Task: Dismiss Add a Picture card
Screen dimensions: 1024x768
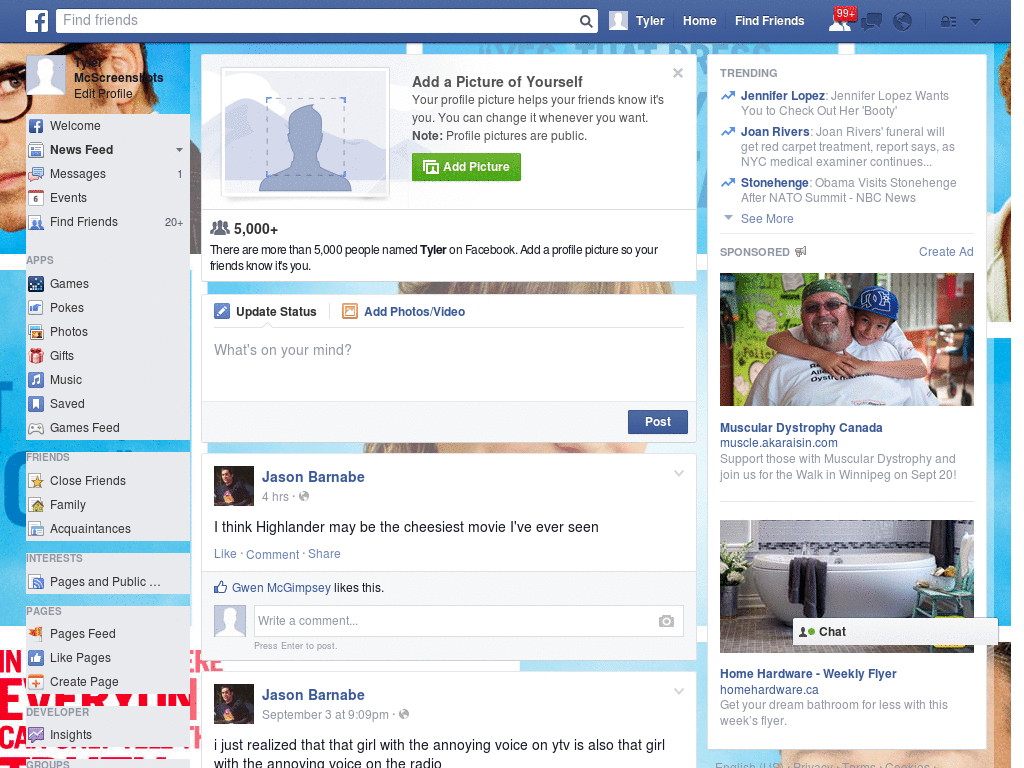Action: point(678,73)
